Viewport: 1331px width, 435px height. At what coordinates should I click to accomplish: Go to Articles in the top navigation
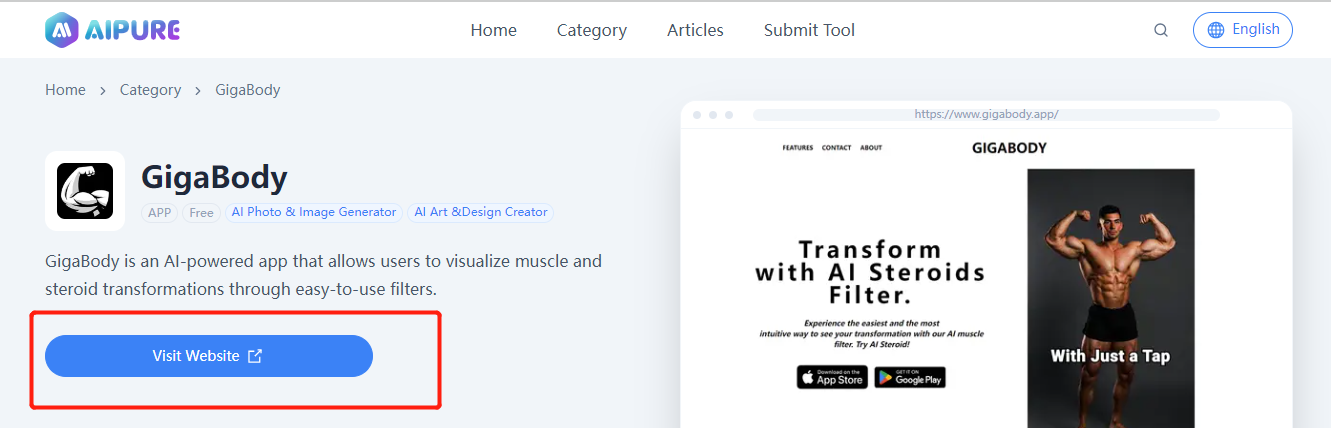click(x=695, y=30)
